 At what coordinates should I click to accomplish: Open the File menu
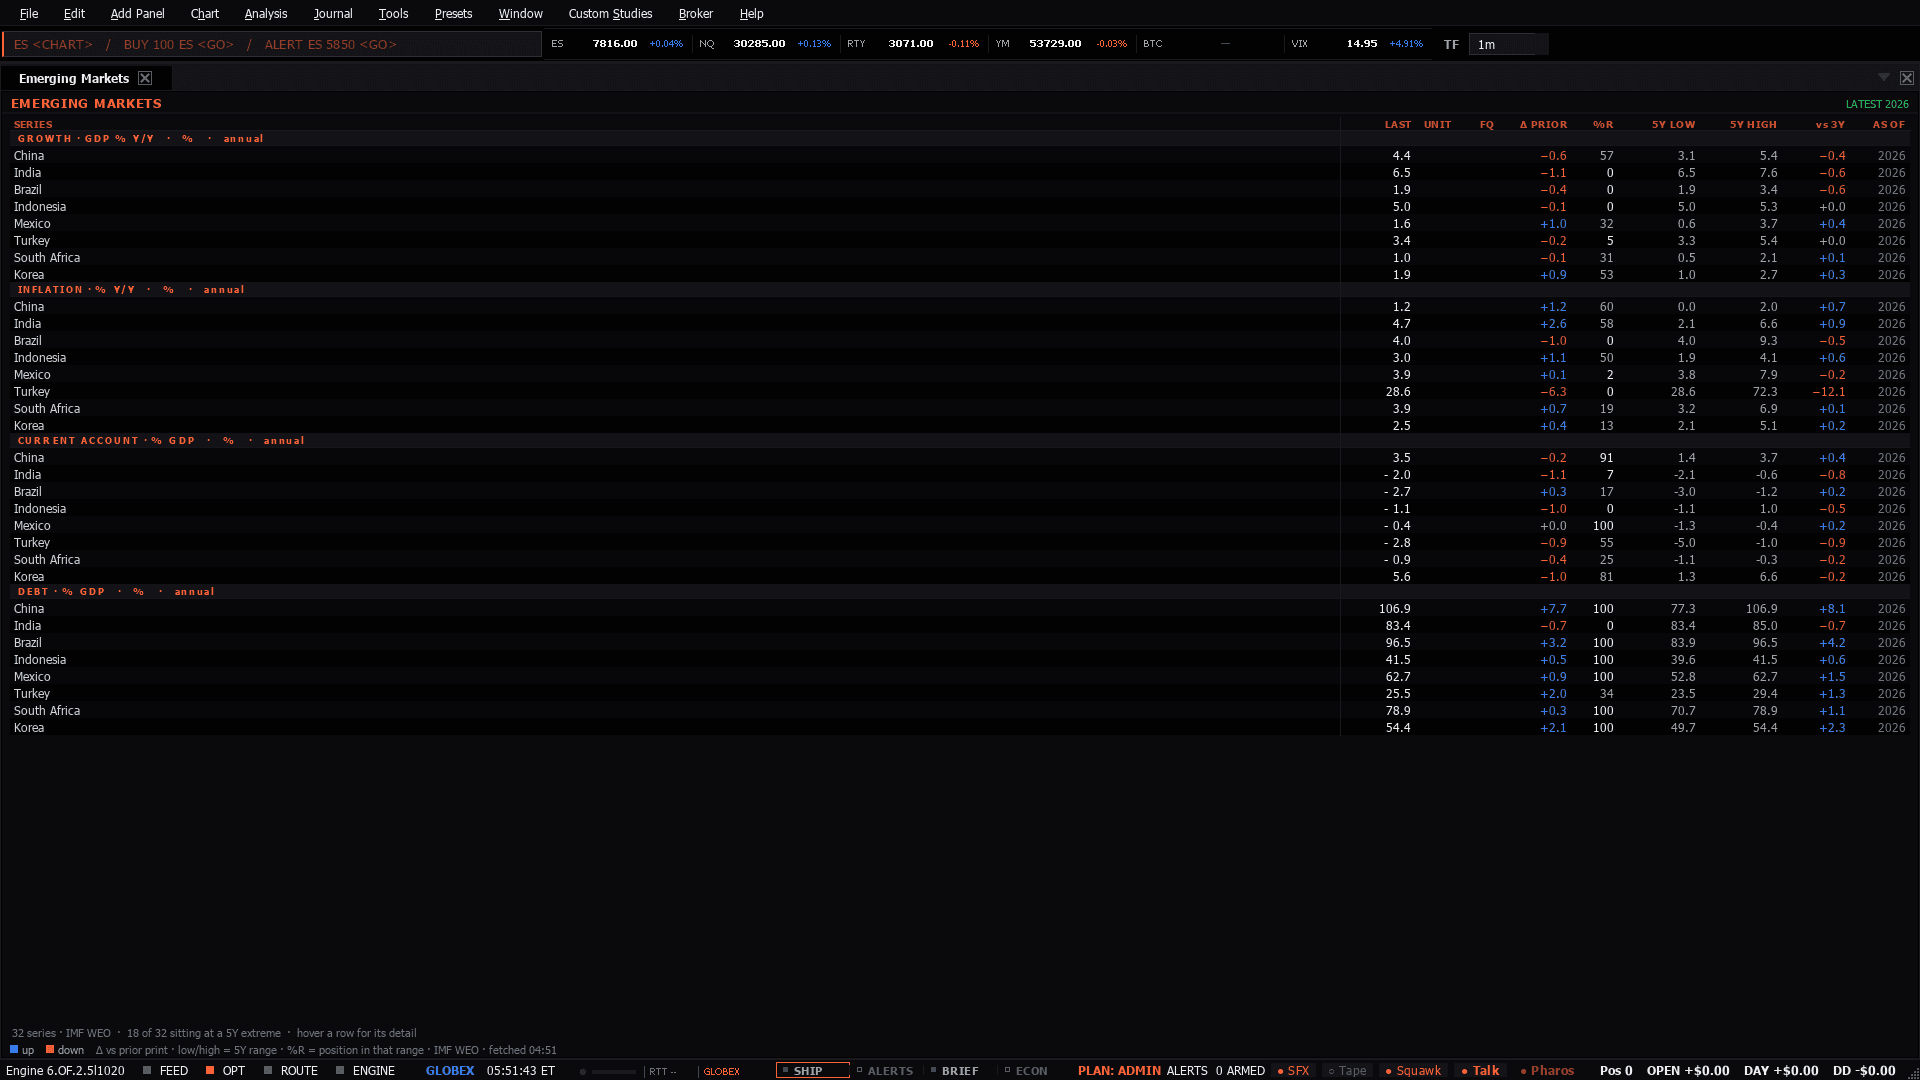click(29, 13)
